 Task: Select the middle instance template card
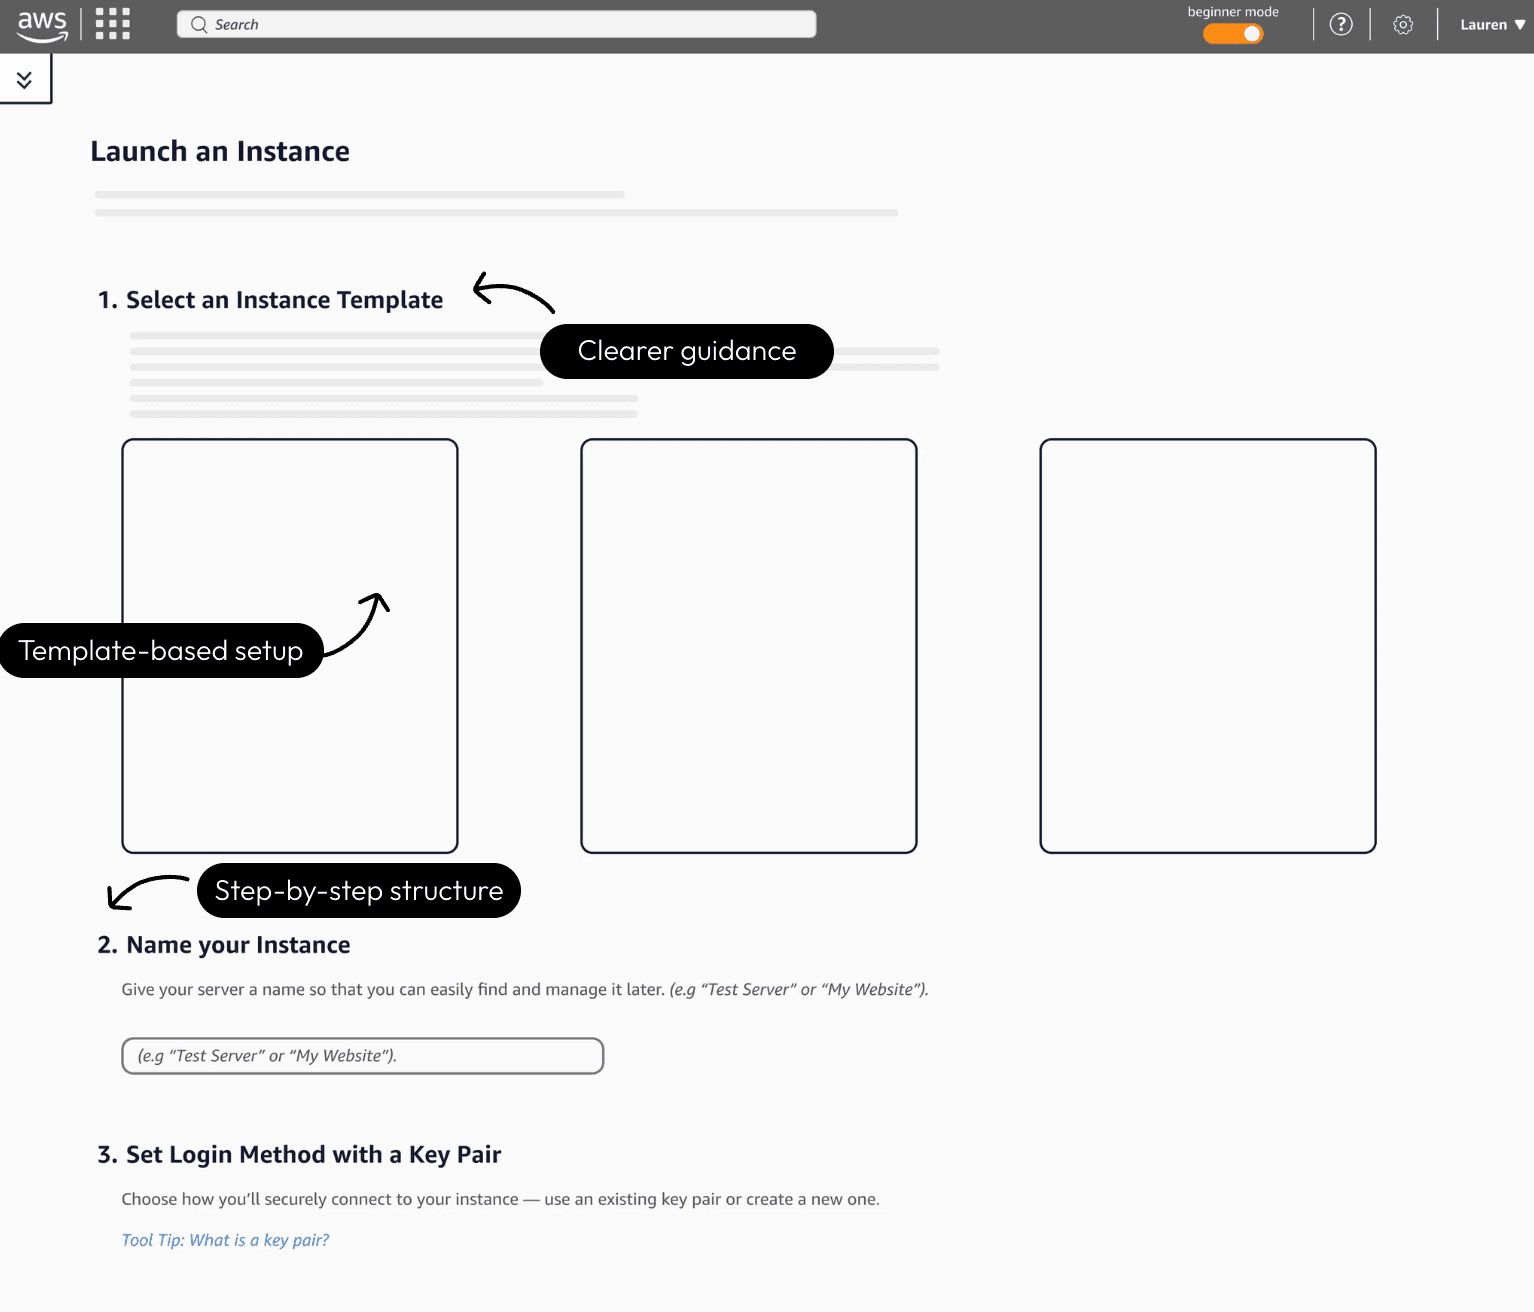749,646
